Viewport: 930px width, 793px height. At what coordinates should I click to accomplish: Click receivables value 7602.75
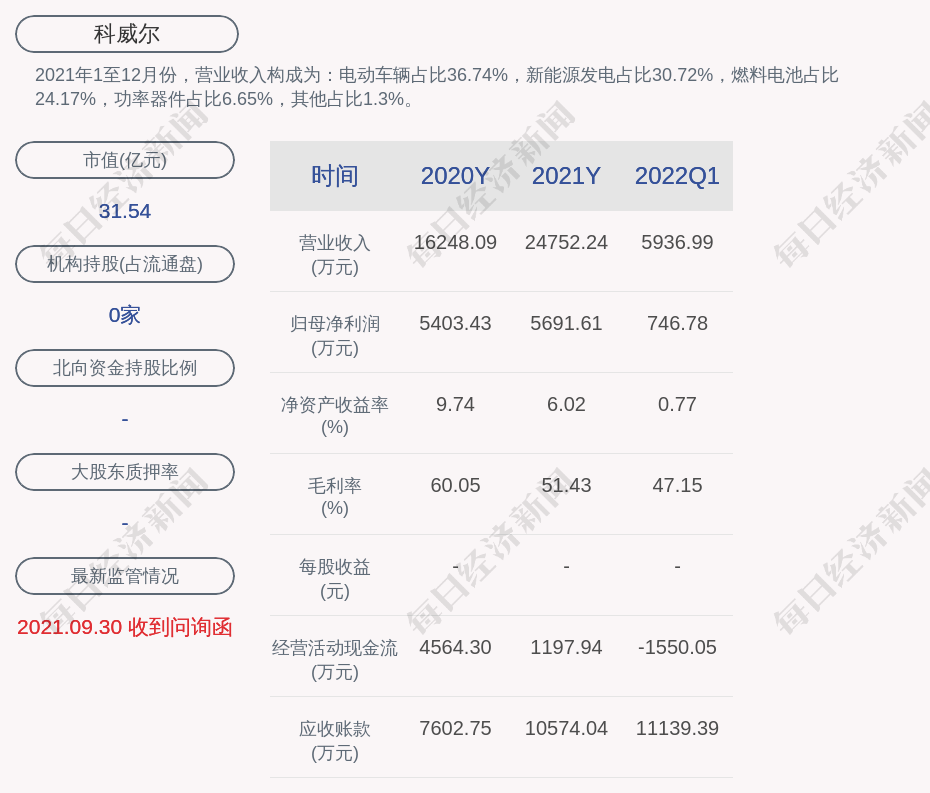coord(455,728)
